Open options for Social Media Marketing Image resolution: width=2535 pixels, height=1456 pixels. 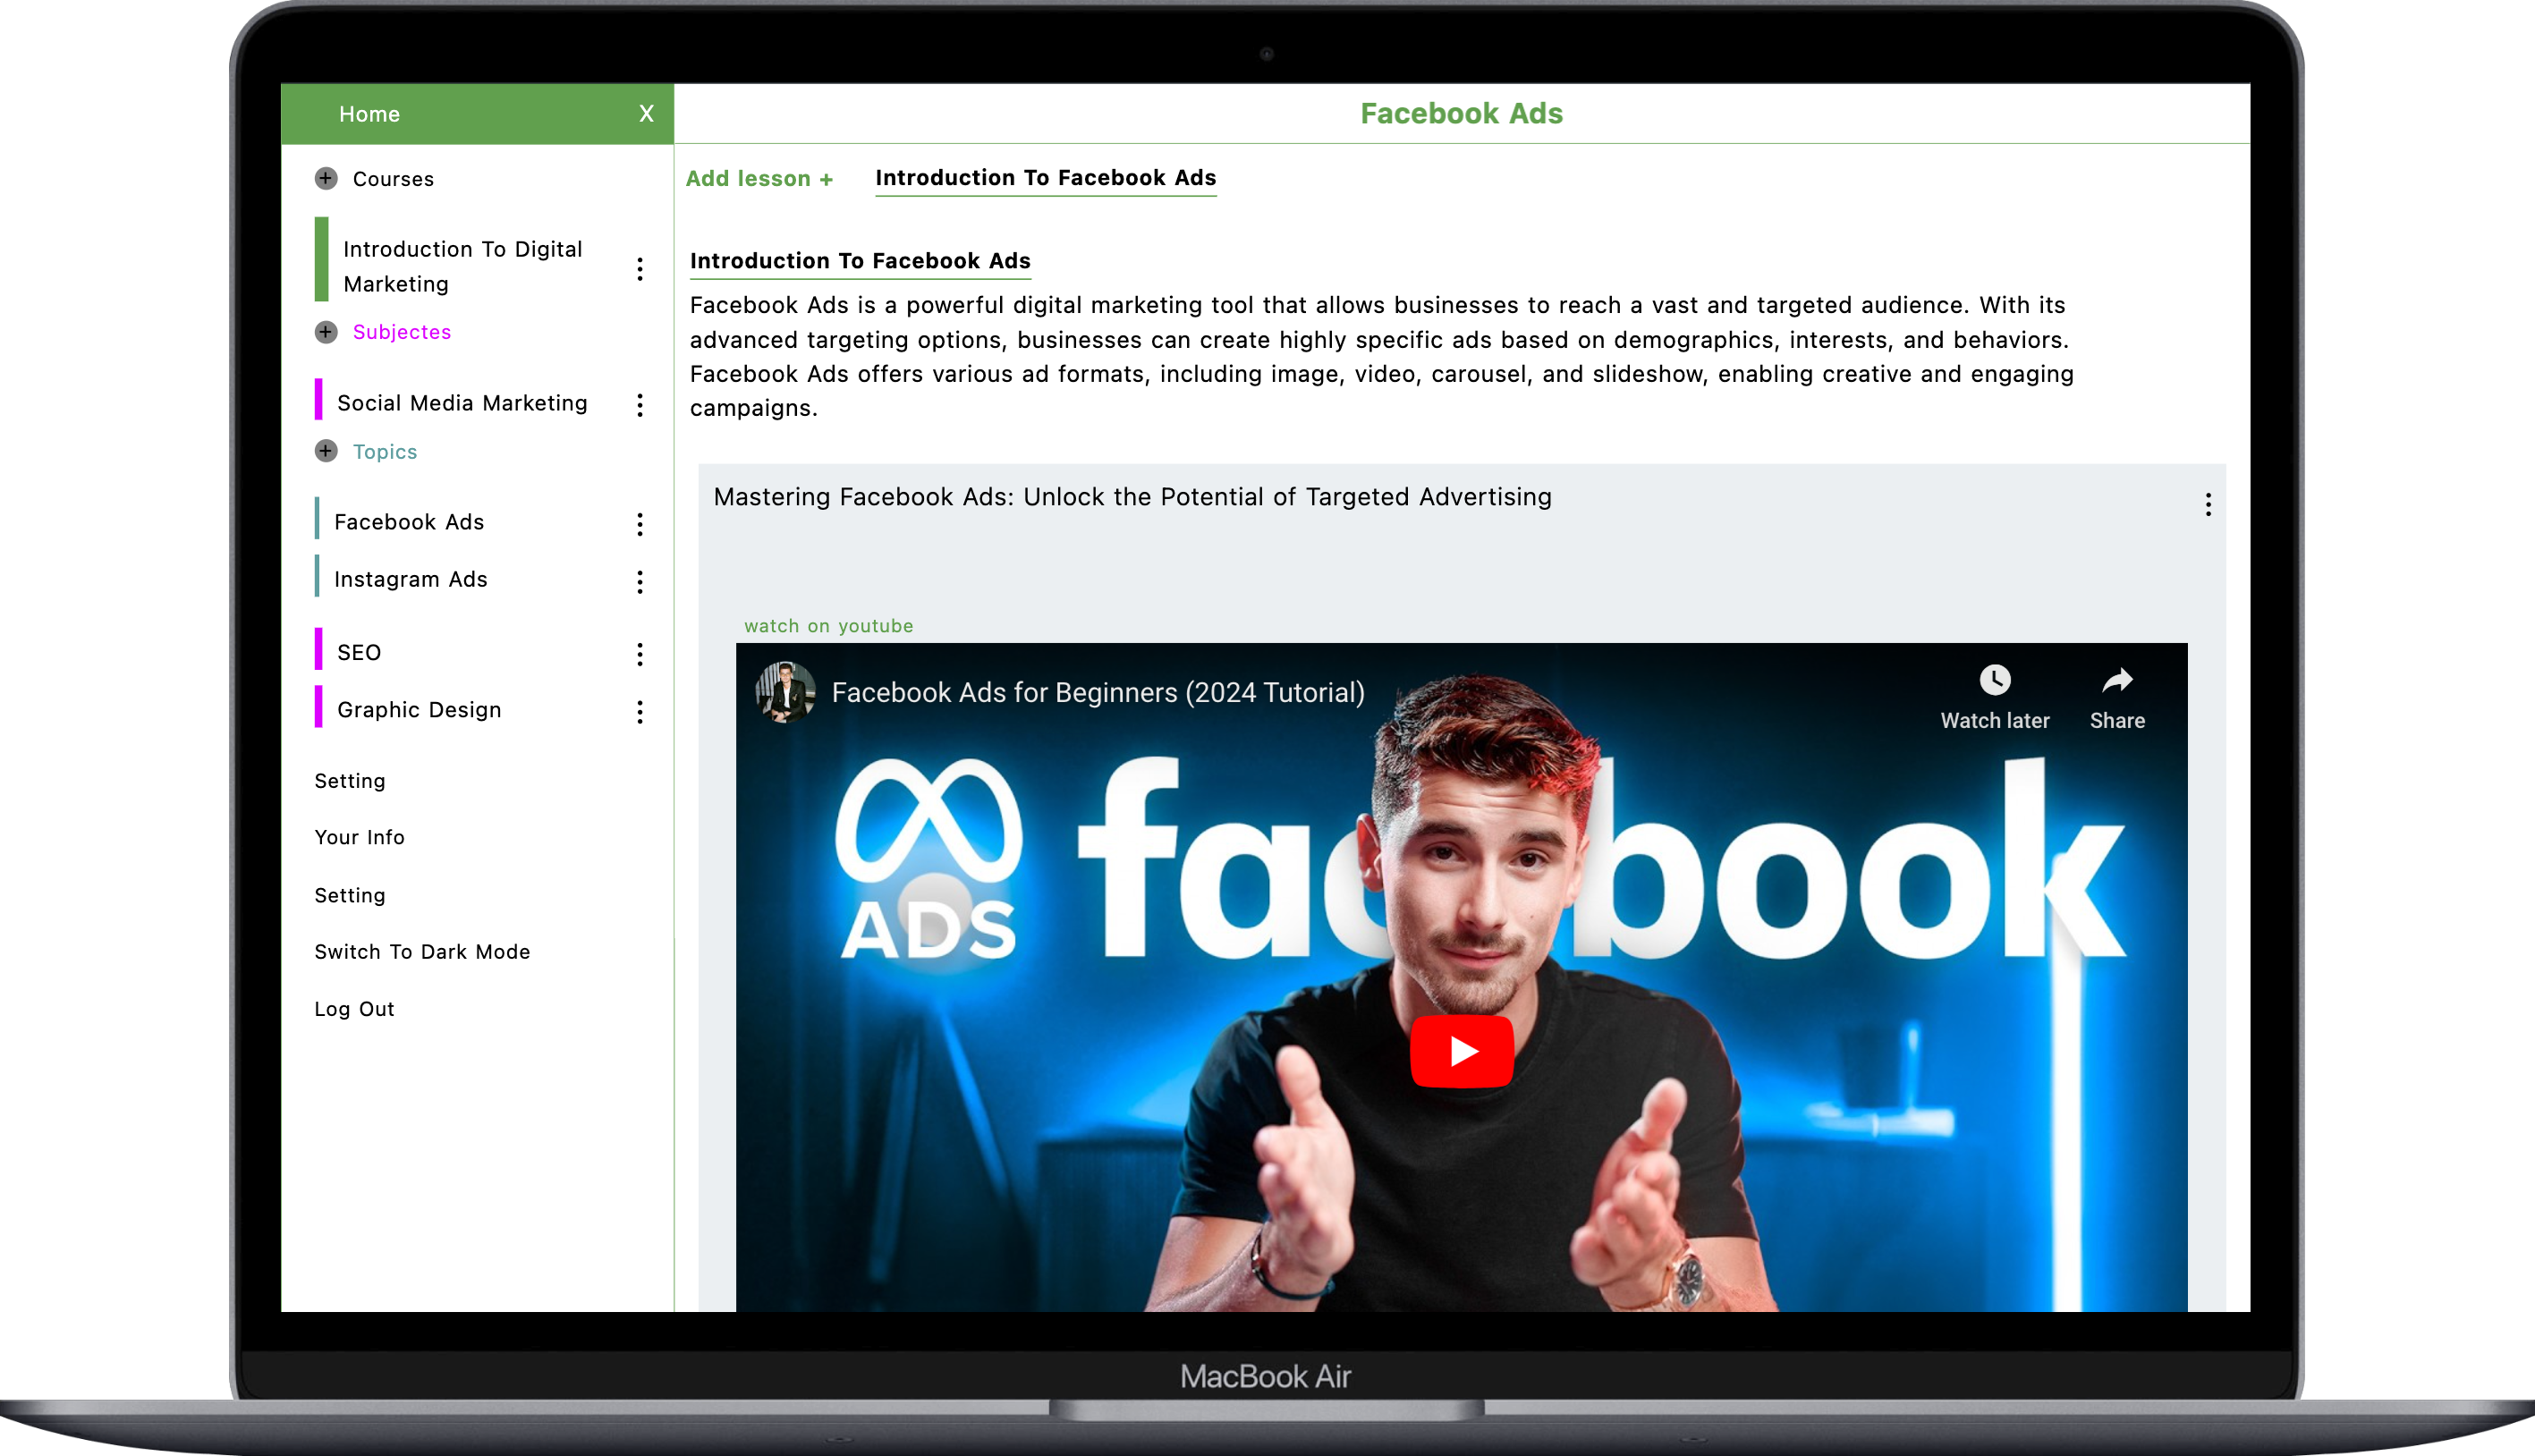[640, 405]
